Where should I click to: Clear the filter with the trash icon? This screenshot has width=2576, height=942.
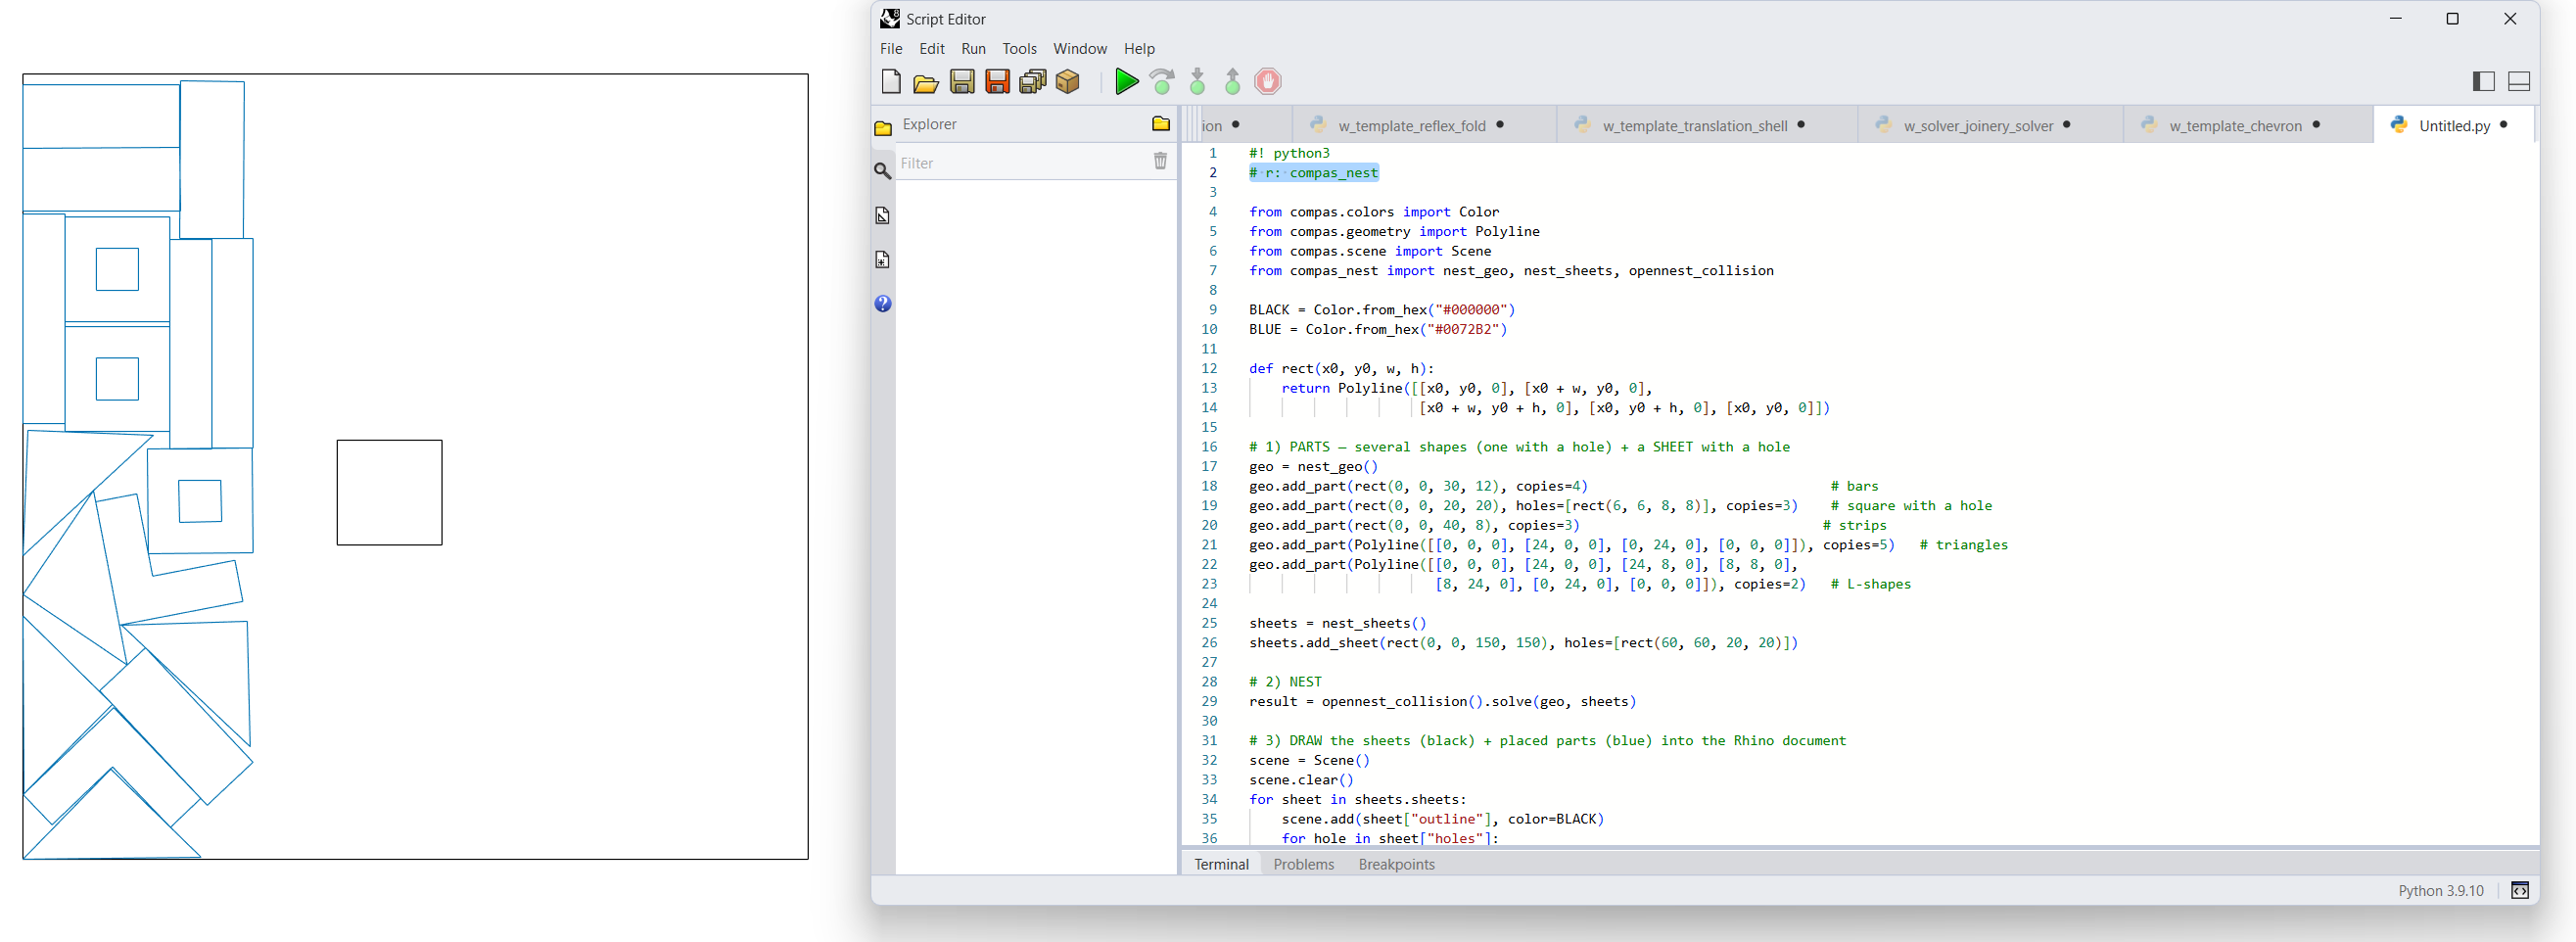pyautogui.click(x=1160, y=161)
